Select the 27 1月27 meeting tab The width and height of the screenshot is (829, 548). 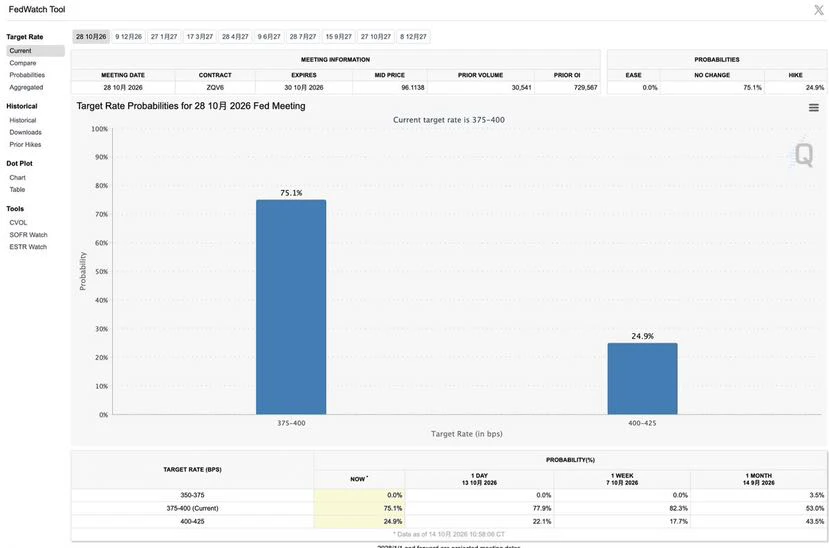pos(164,36)
